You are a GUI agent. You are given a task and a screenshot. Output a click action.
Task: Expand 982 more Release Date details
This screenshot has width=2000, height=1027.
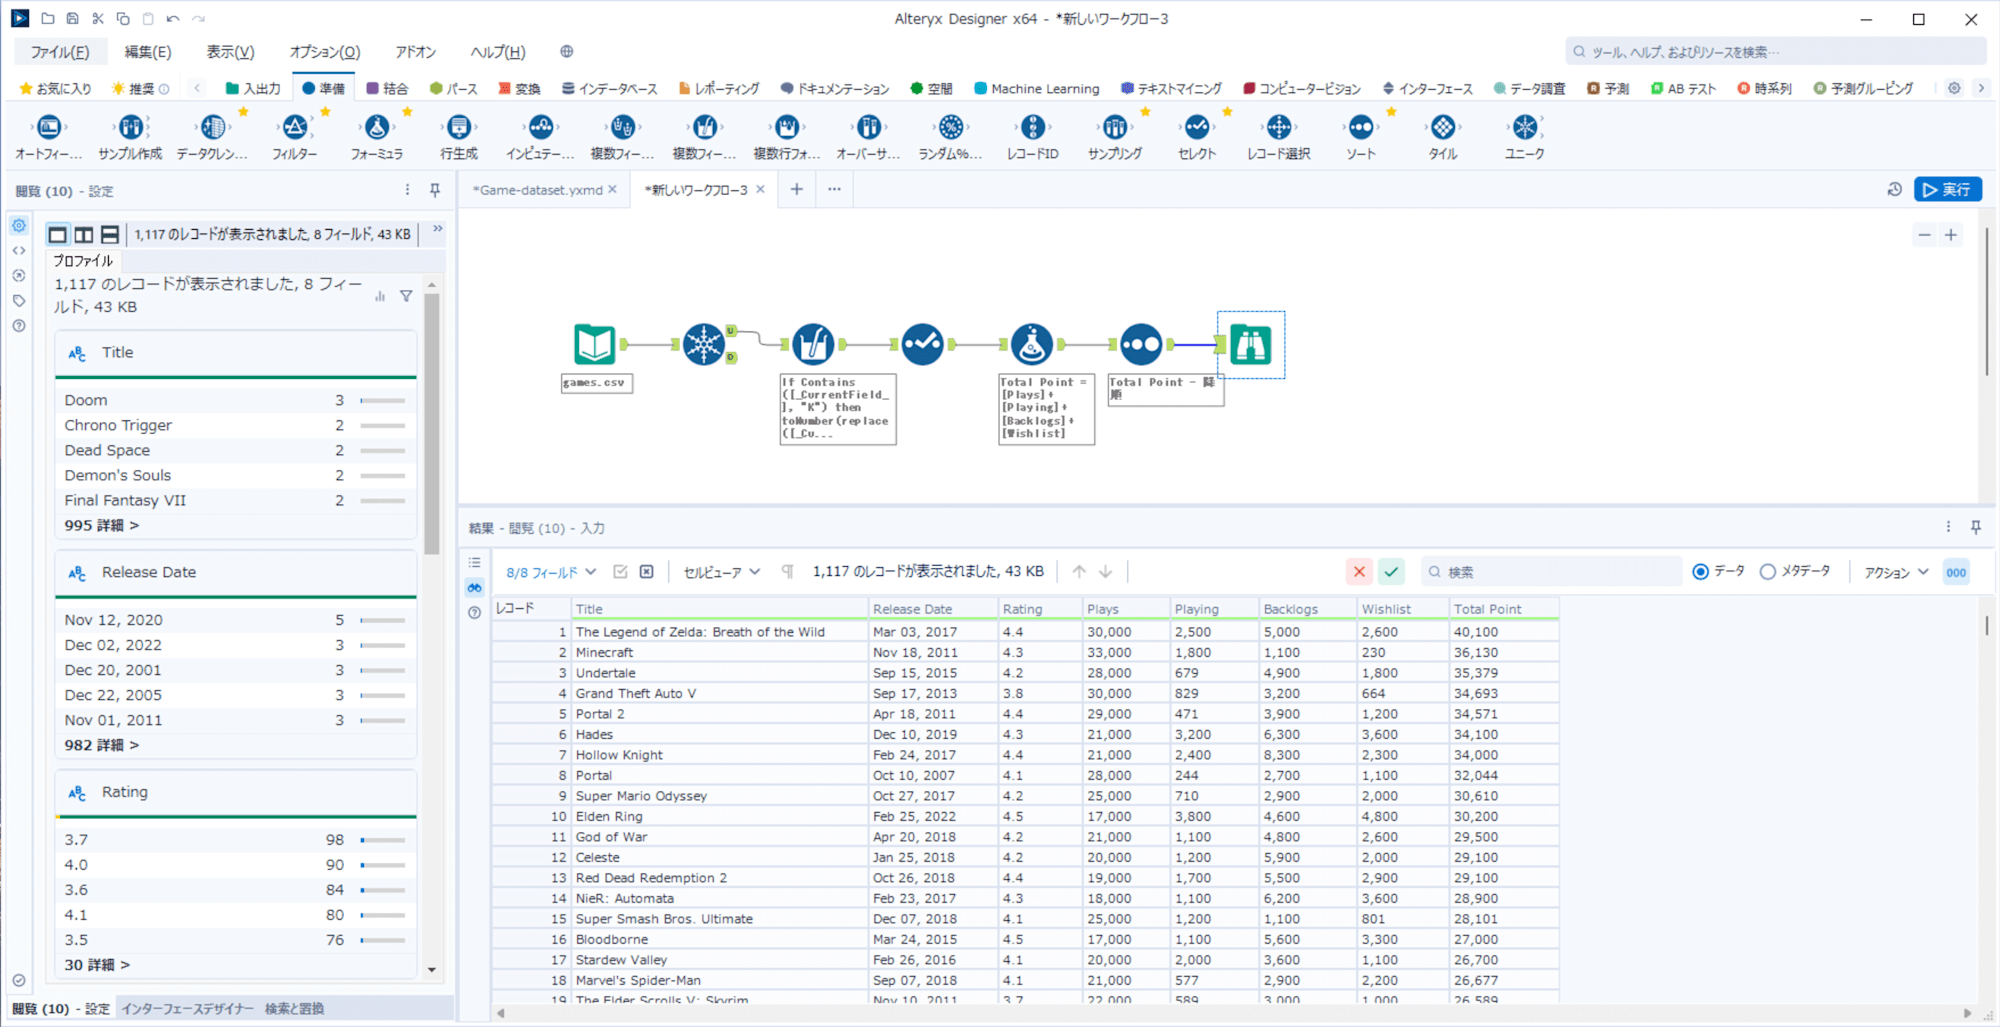pos(102,745)
